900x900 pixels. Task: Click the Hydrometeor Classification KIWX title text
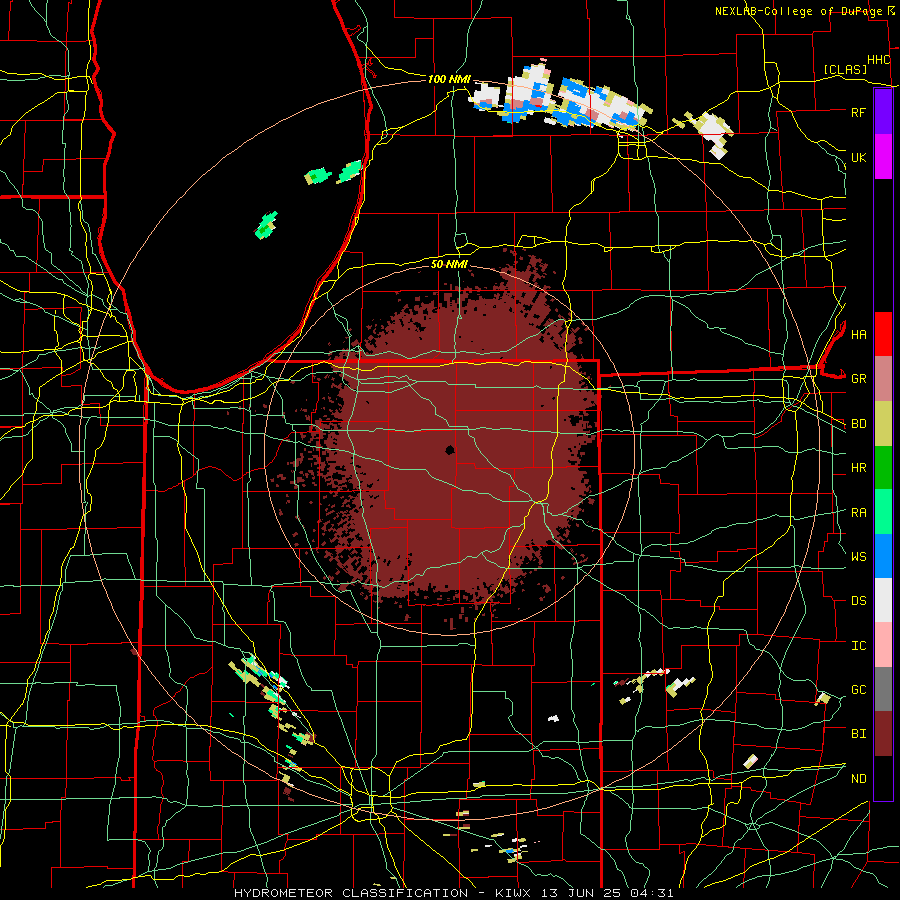pyautogui.click(x=453, y=893)
